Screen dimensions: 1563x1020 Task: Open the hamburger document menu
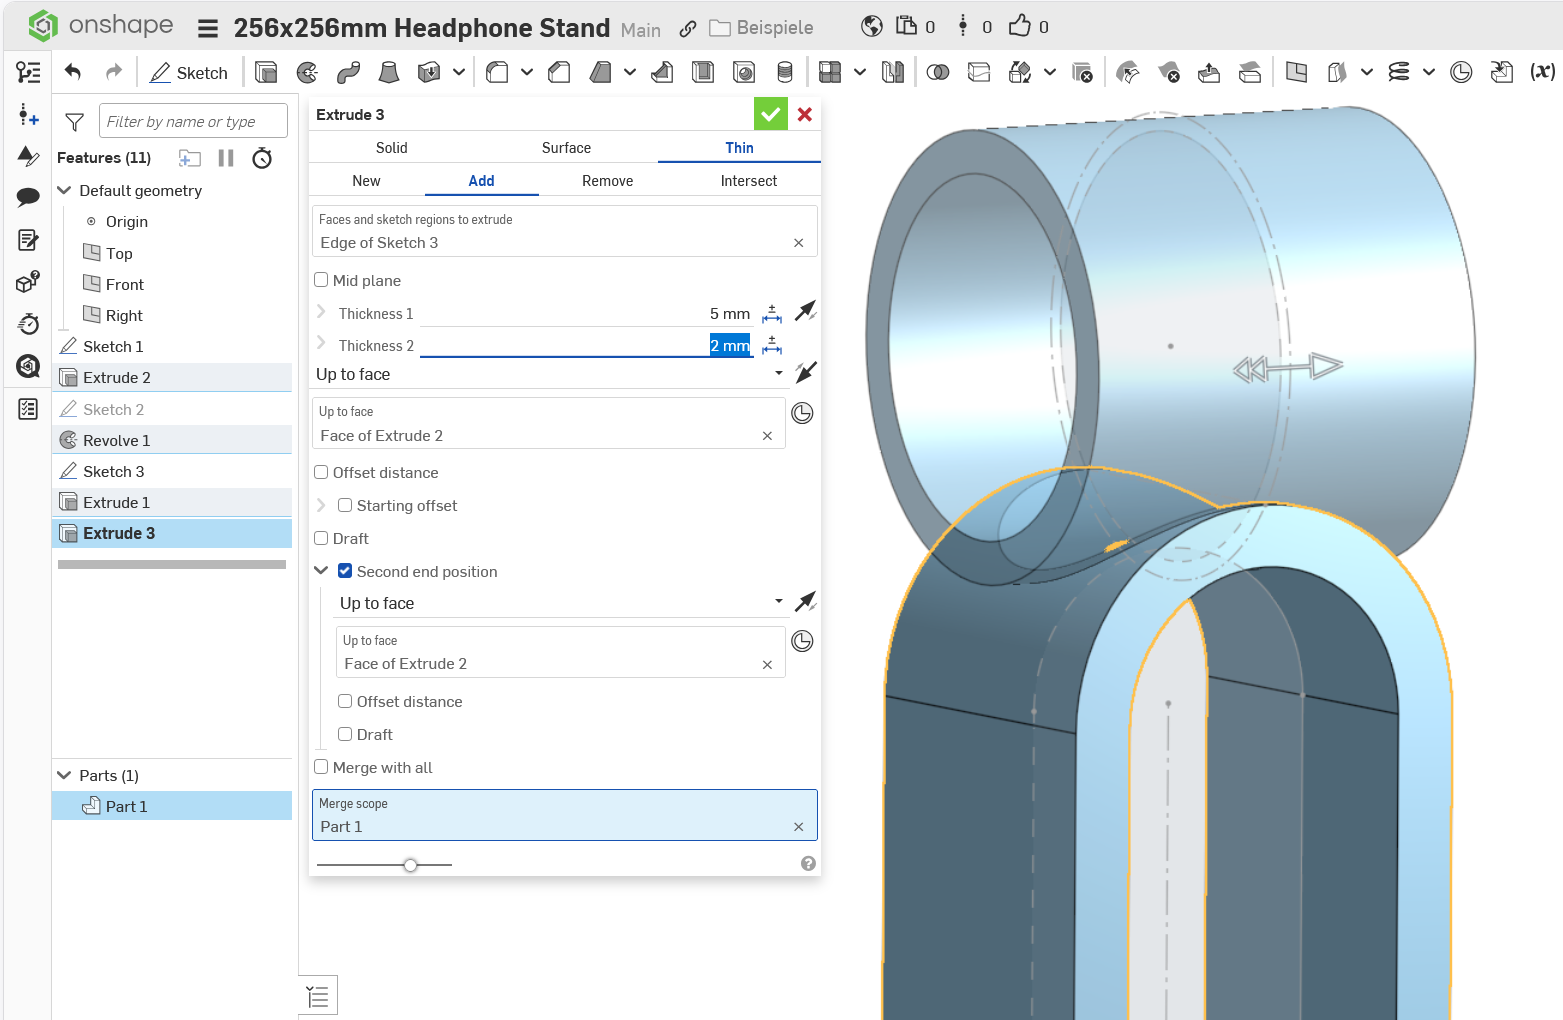pyautogui.click(x=208, y=29)
